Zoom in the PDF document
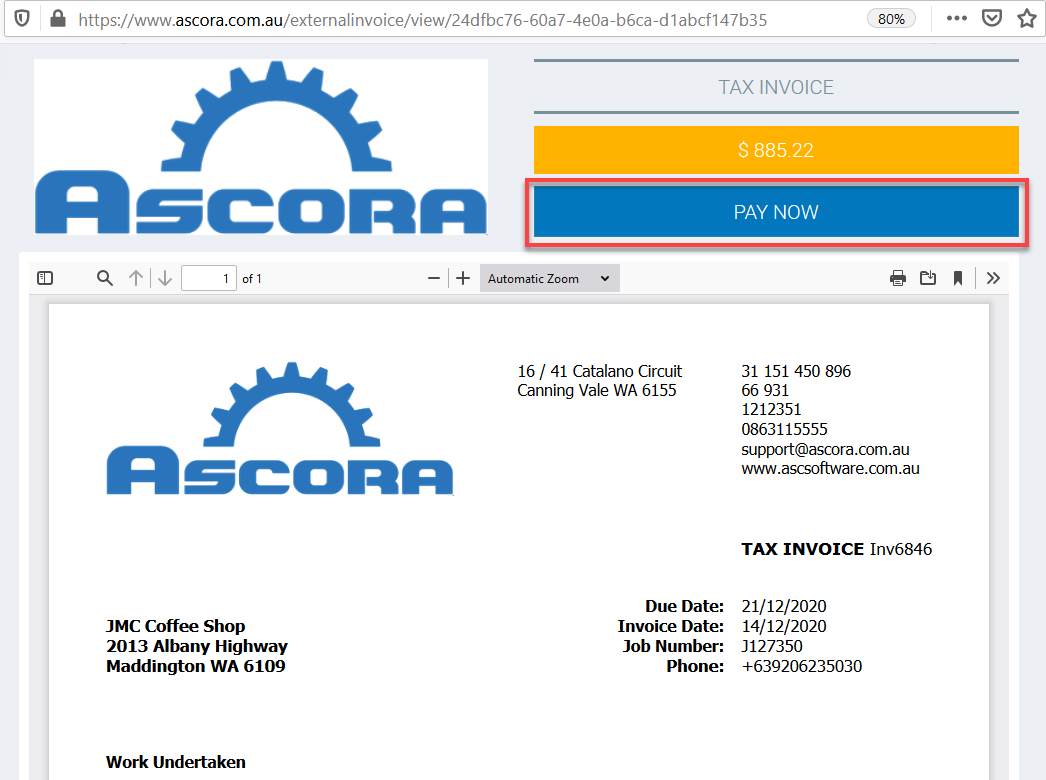This screenshot has width=1046, height=780. pos(463,278)
